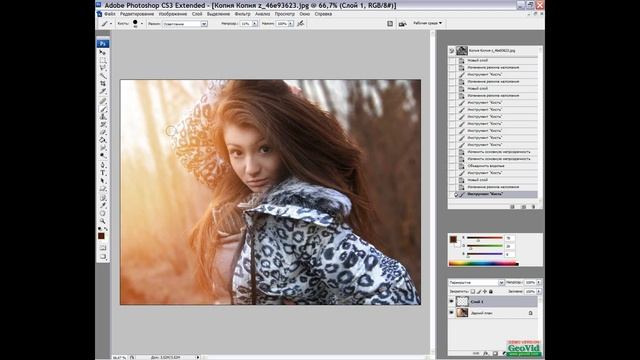Select the Hand tool
The width and height of the screenshot is (640, 360).
click(x=102, y=213)
